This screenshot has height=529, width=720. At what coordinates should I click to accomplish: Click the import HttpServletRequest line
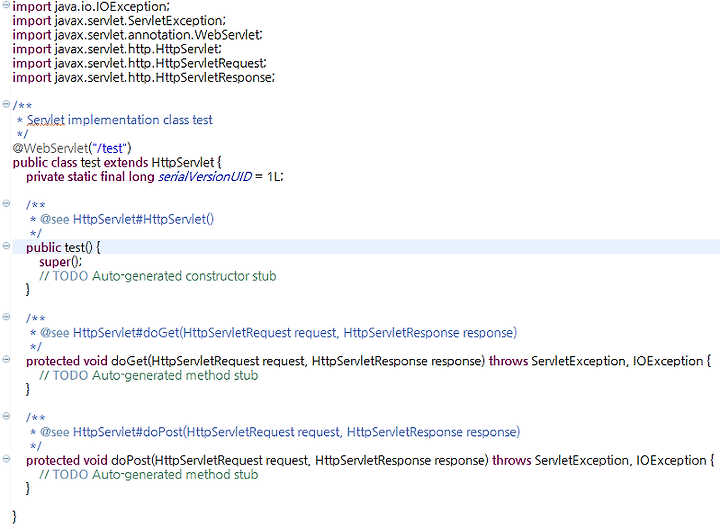pyautogui.click(x=139, y=63)
